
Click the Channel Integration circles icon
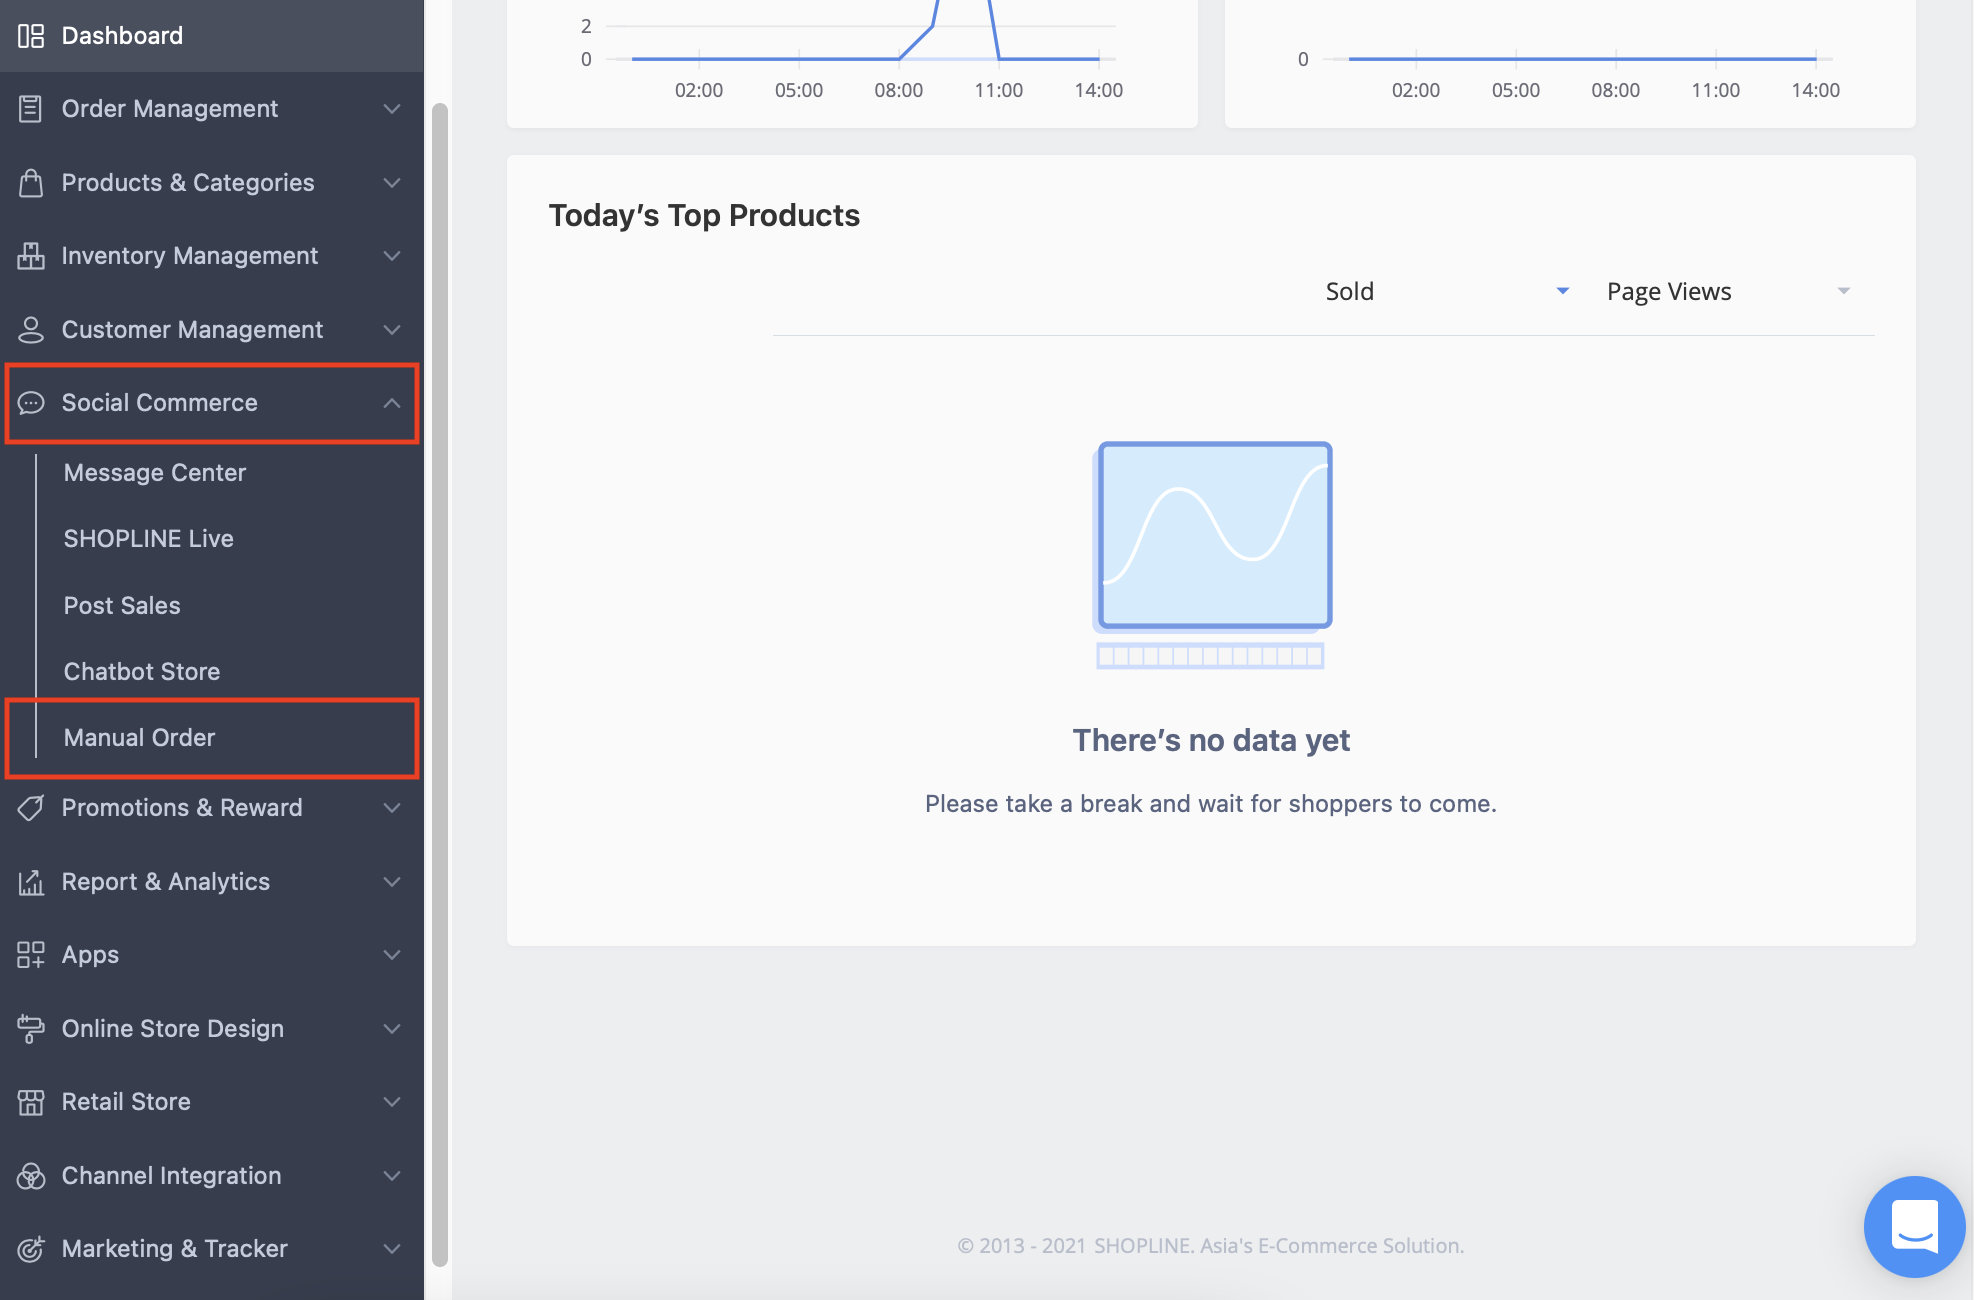click(x=31, y=1176)
